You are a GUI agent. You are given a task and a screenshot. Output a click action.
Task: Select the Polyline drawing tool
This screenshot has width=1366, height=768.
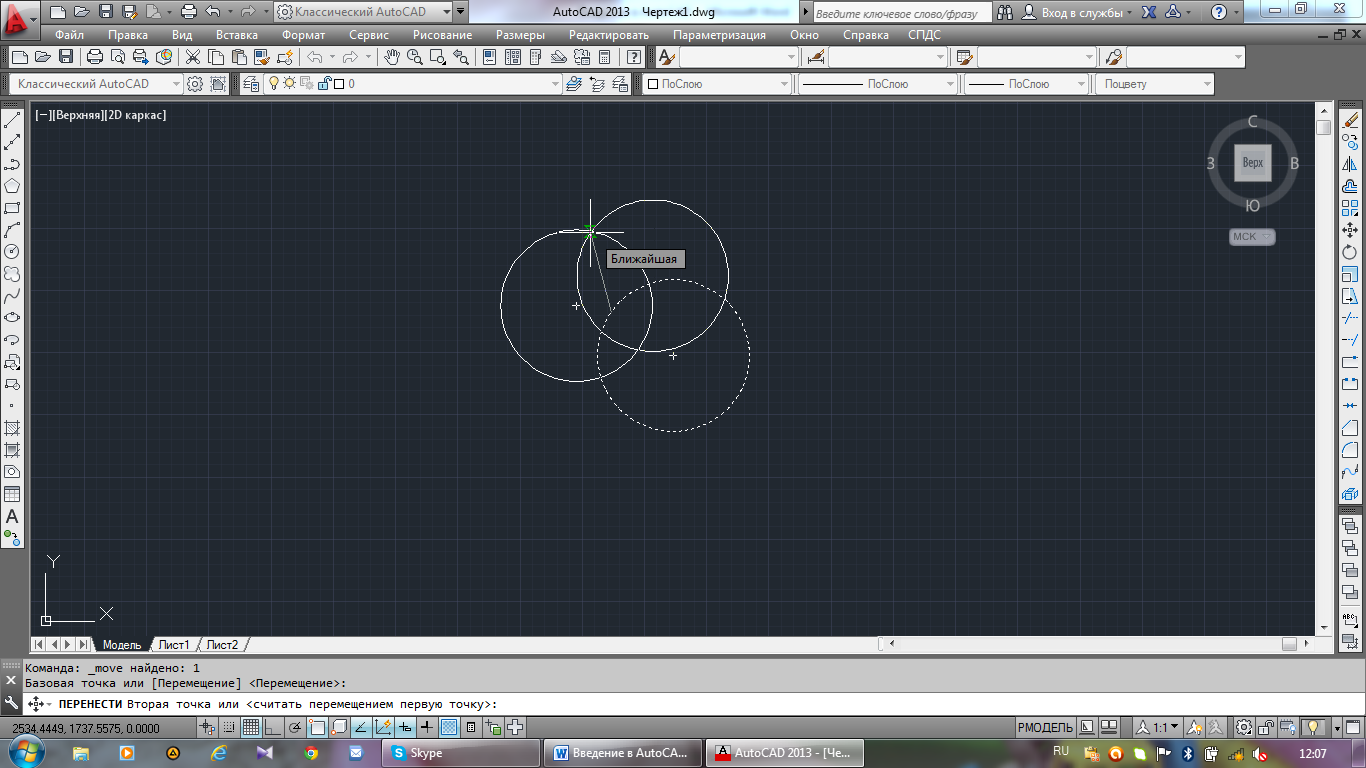point(12,164)
